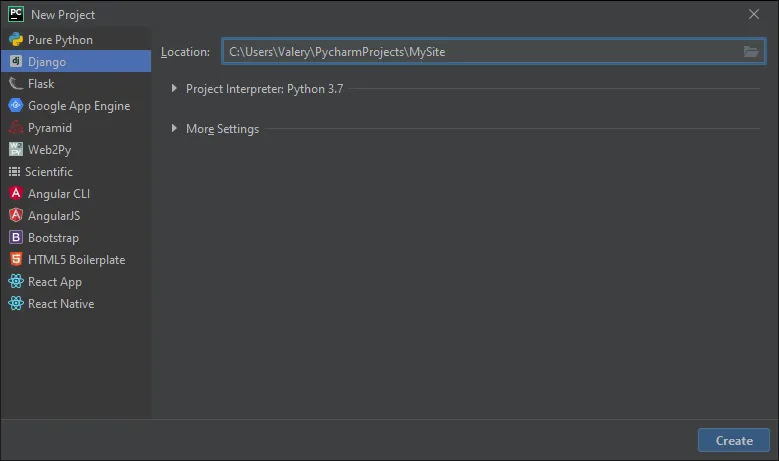
Task: Click the Flask icon in sidebar
Action: 16,84
